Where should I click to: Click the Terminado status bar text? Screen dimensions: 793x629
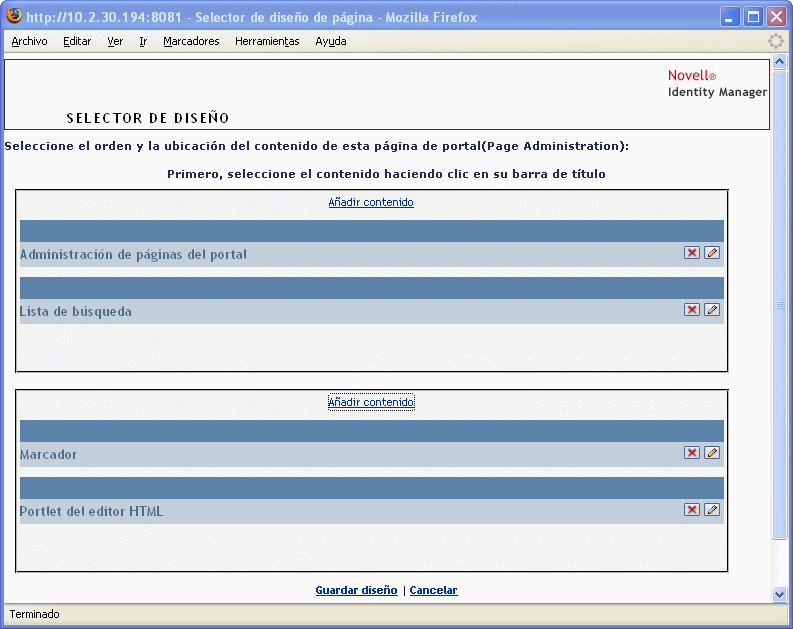point(34,614)
